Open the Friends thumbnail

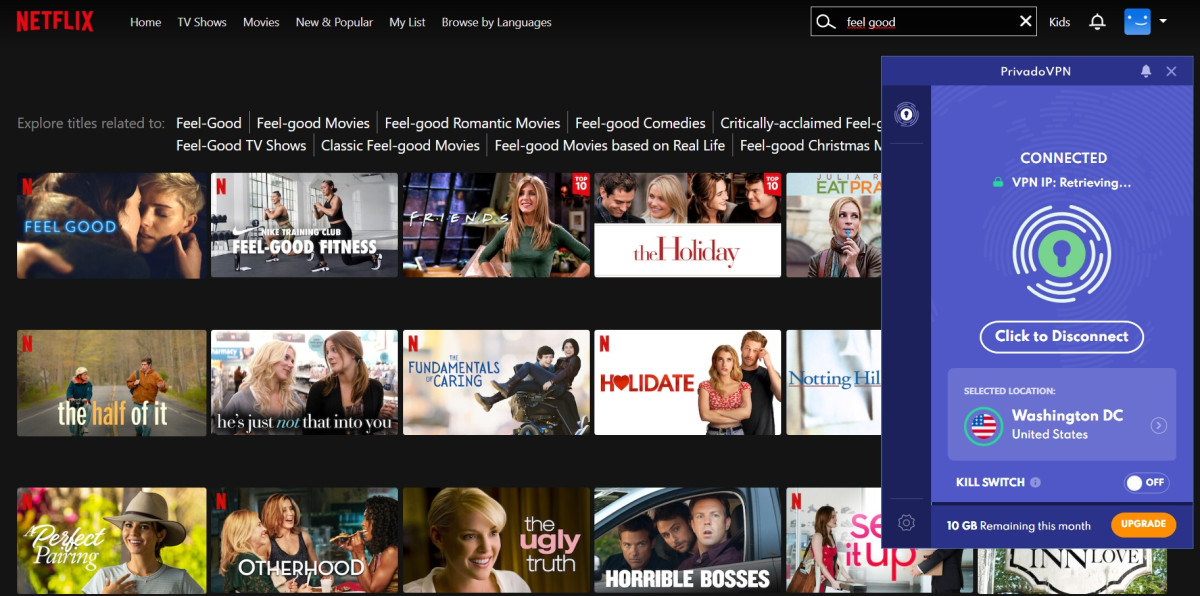(x=496, y=225)
